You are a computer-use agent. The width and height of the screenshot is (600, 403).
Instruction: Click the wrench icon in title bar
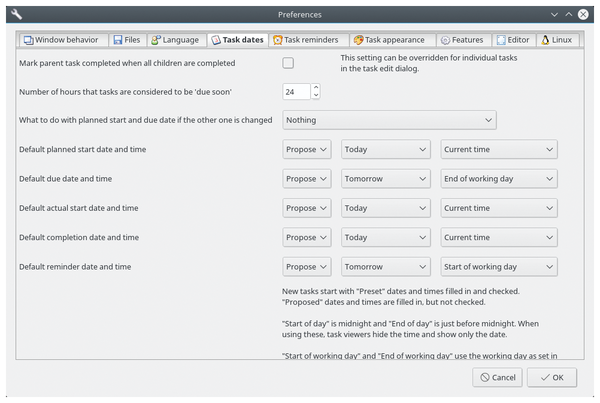coord(16,15)
